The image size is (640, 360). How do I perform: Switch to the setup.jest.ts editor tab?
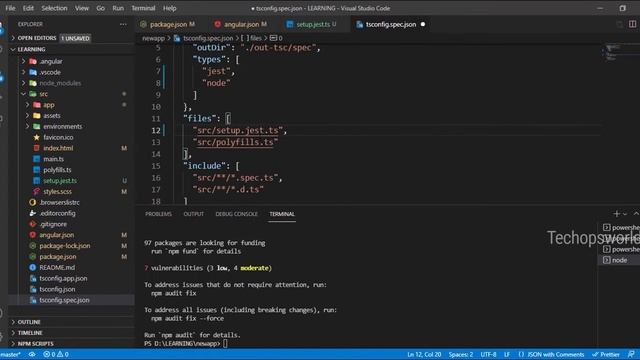(312, 24)
